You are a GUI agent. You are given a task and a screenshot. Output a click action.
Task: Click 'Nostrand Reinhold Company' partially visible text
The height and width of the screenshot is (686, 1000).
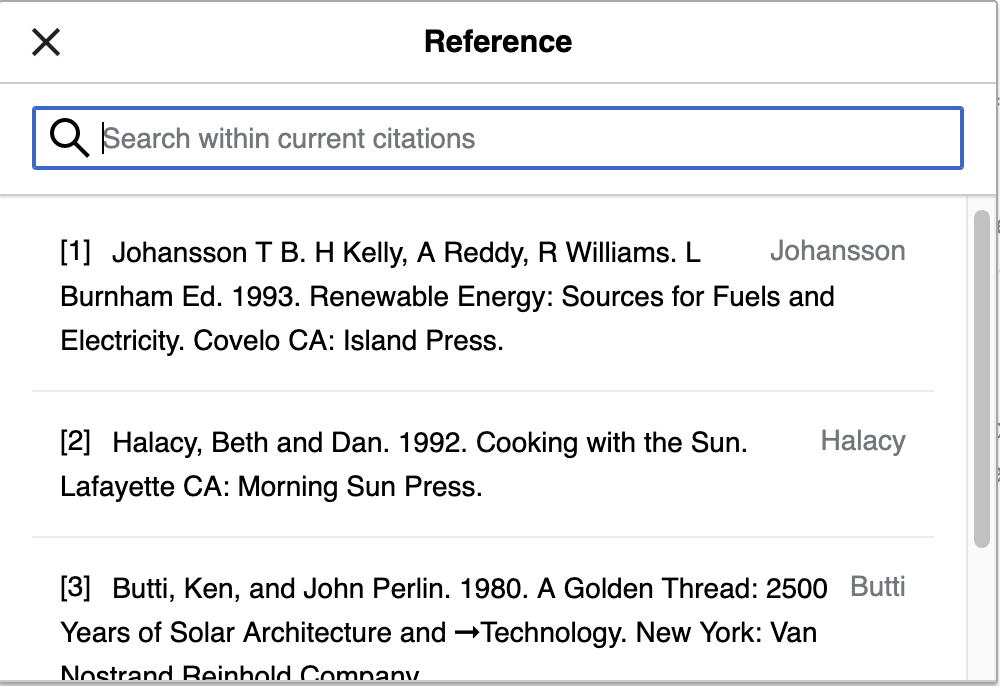tap(240, 675)
